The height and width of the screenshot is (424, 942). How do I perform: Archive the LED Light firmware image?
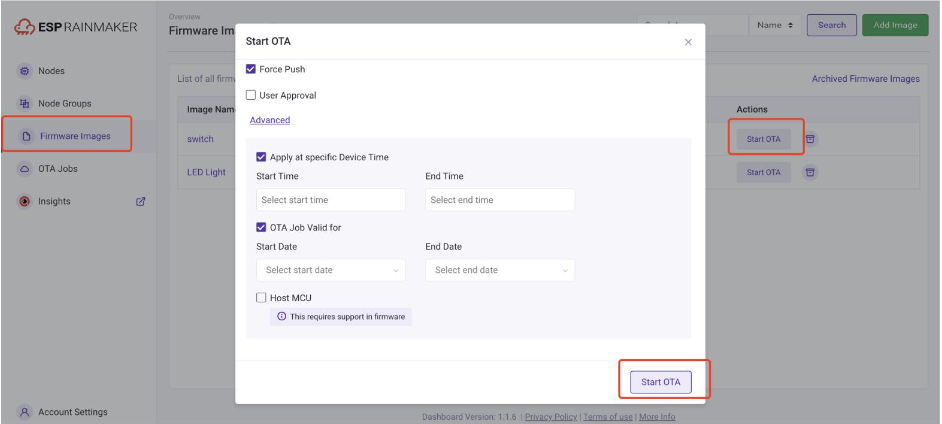[x=810, y=172]
